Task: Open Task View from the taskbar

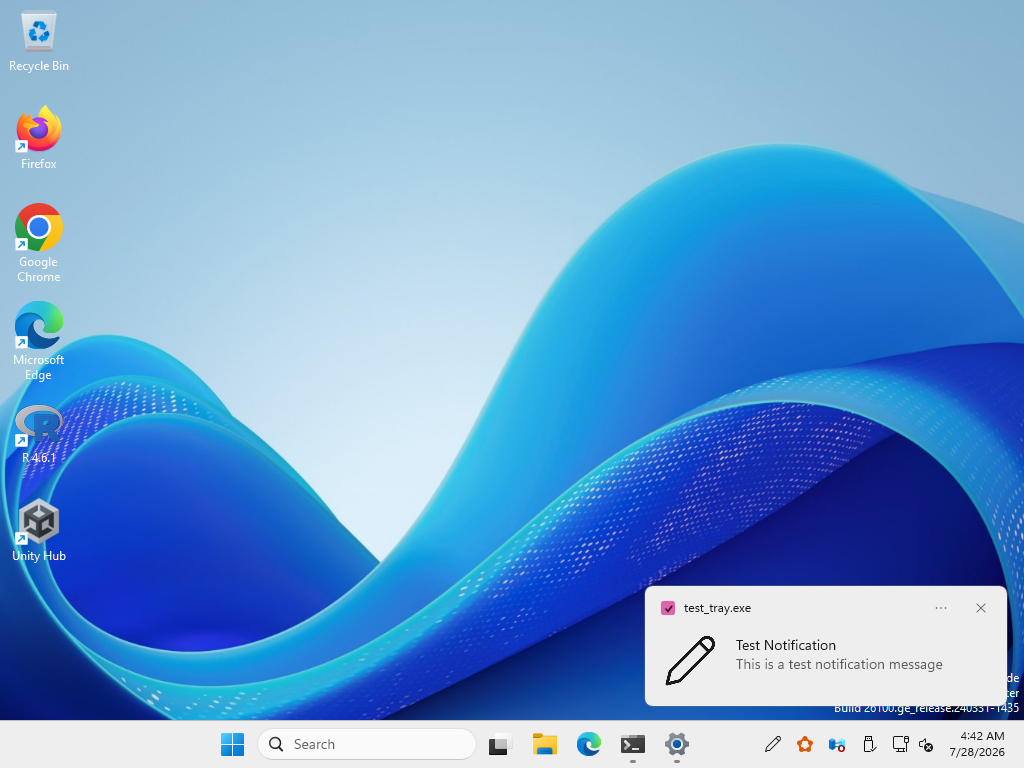Action: [x=500, y=744]
